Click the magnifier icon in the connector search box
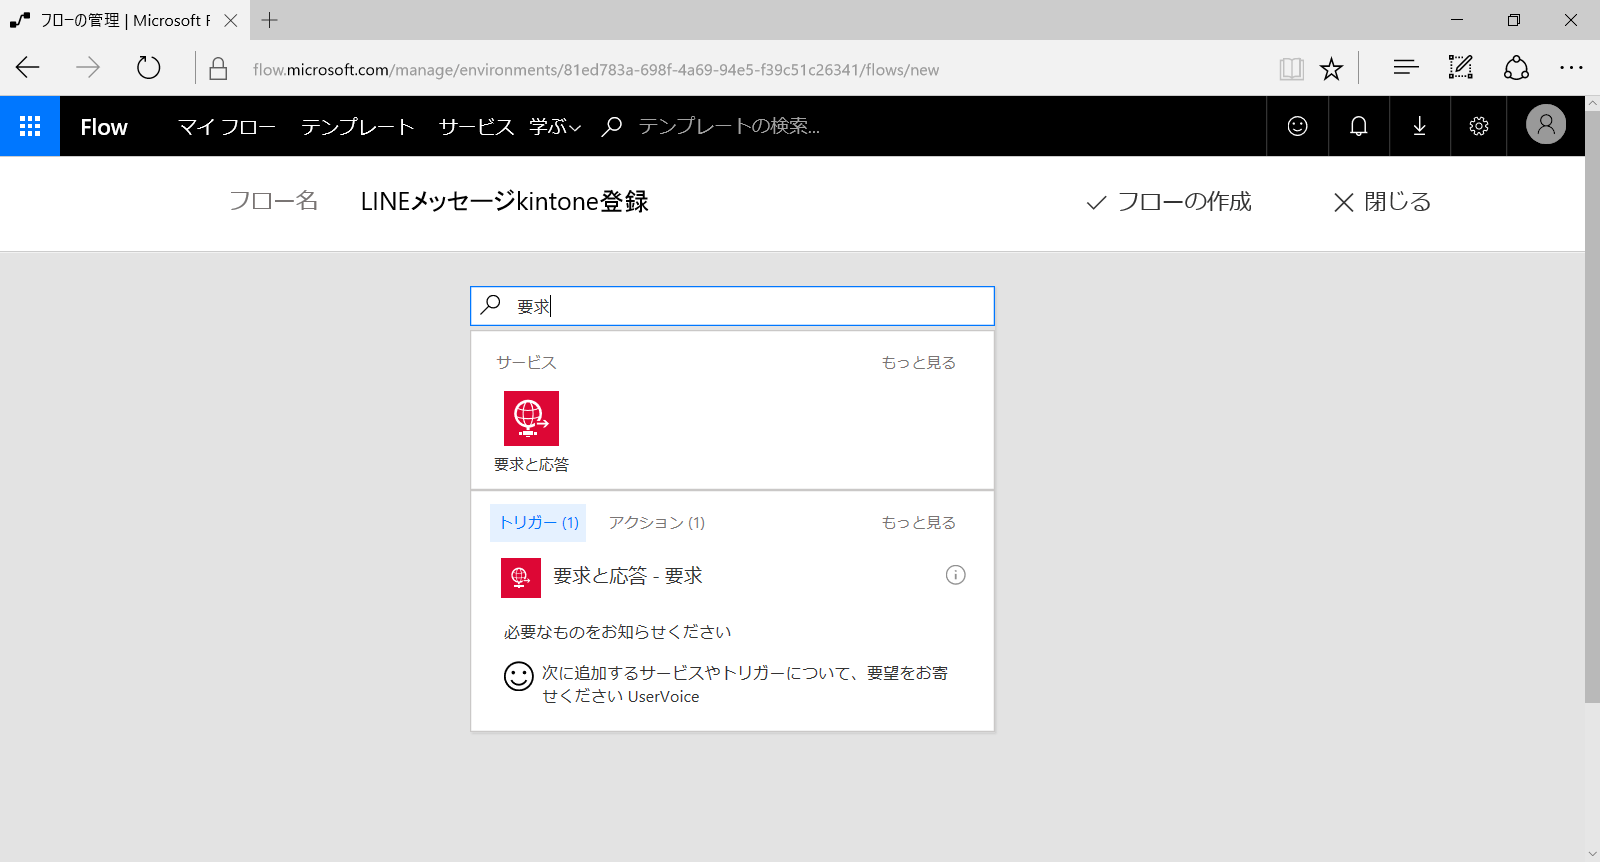Viewport: 1600px width, 862px height. pyautogui.click(x=491, y=305)
